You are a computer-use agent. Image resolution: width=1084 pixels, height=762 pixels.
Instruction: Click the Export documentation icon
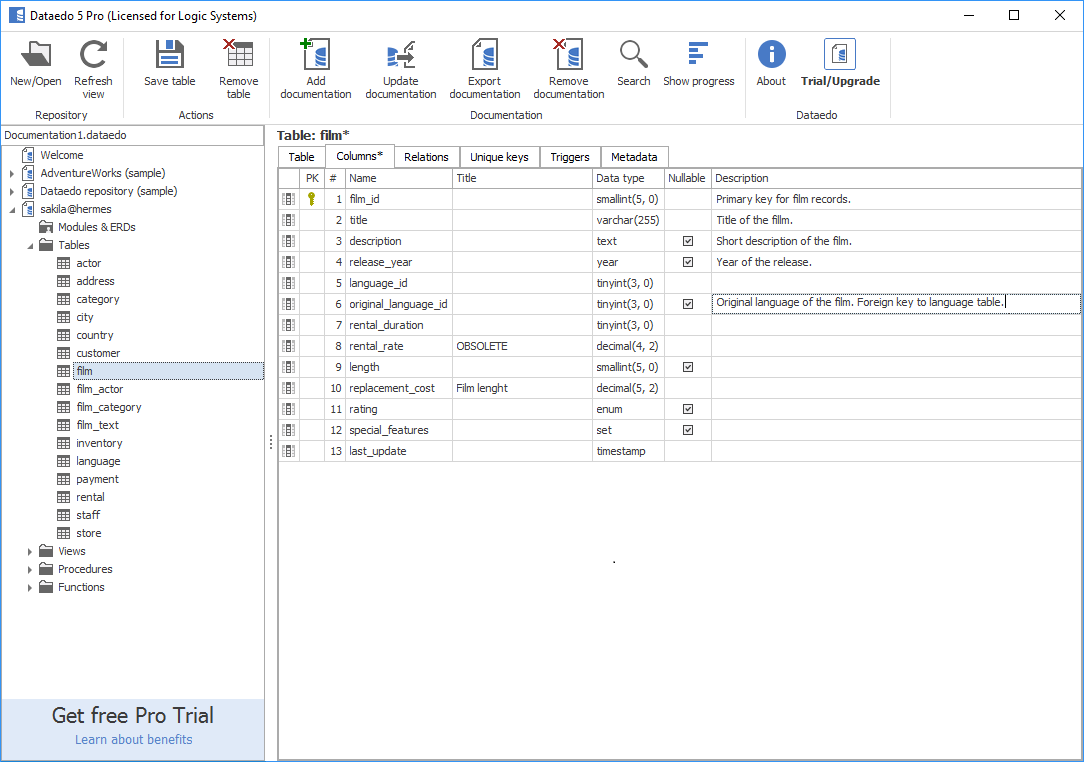click(484, 56)
